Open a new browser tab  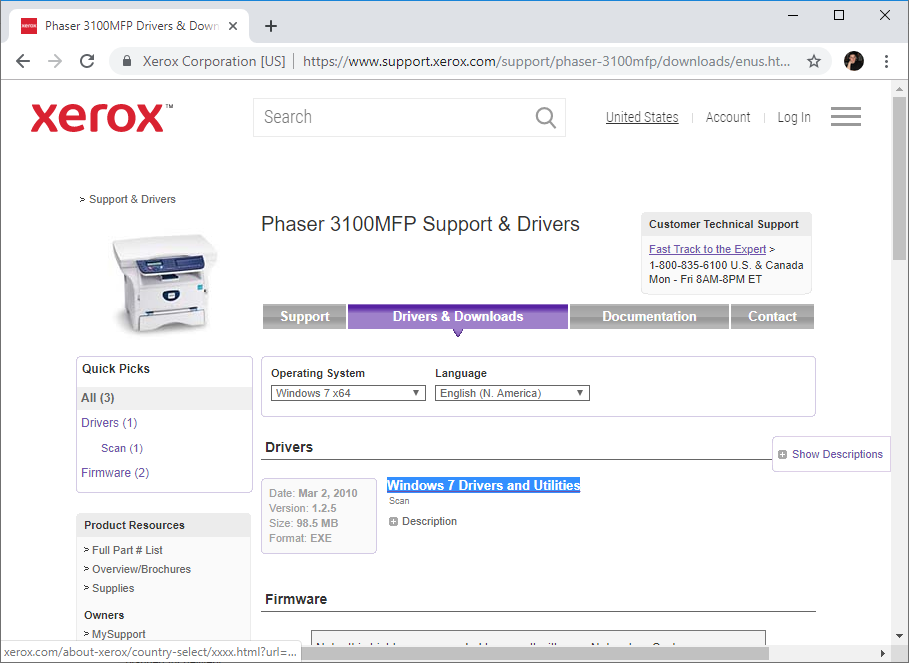coord(271,26)
